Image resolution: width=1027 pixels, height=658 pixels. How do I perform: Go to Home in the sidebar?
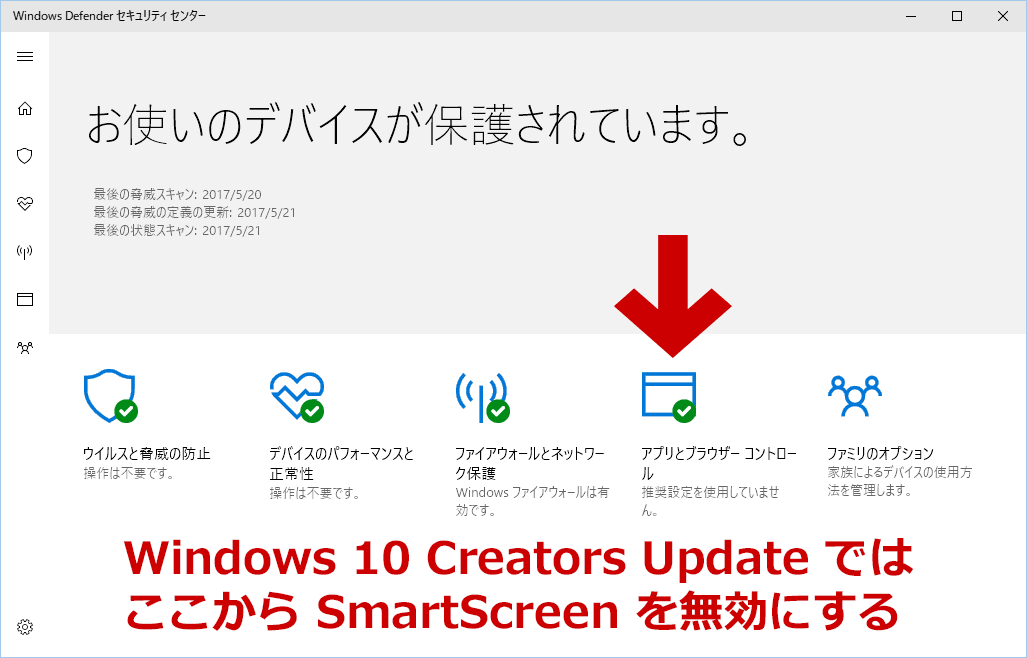[x=25, y=108]
